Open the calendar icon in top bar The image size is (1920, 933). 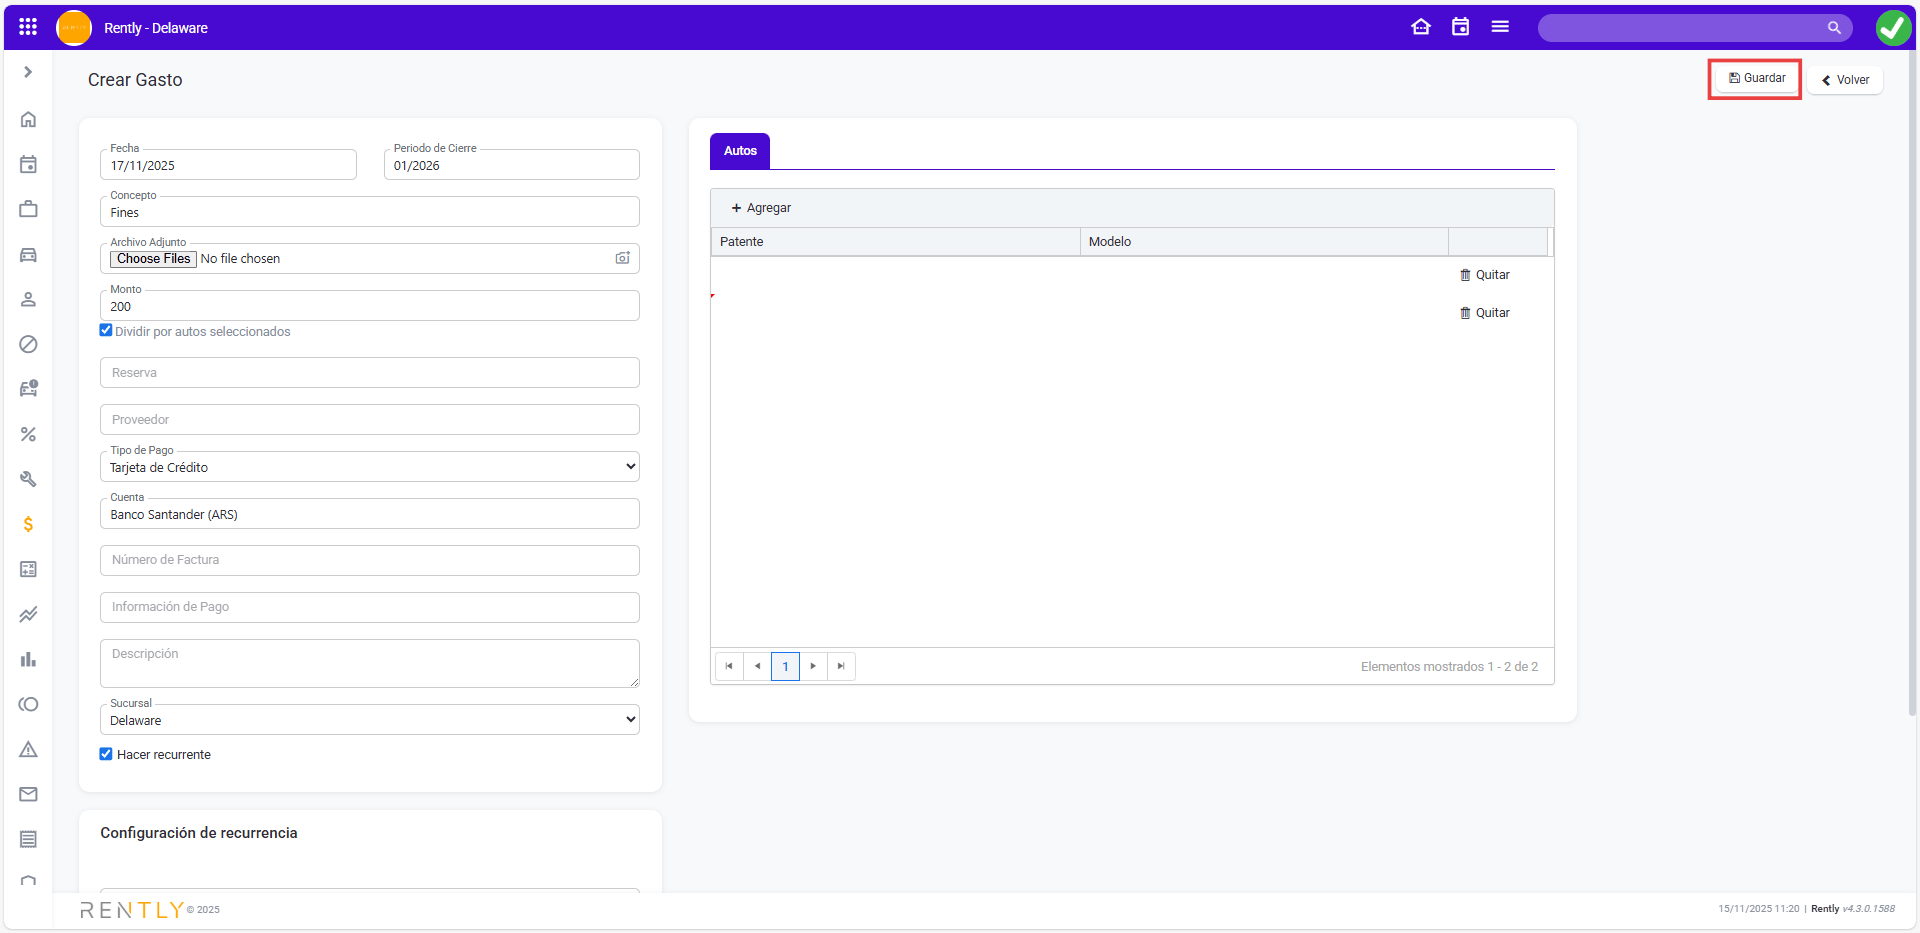1460,27
